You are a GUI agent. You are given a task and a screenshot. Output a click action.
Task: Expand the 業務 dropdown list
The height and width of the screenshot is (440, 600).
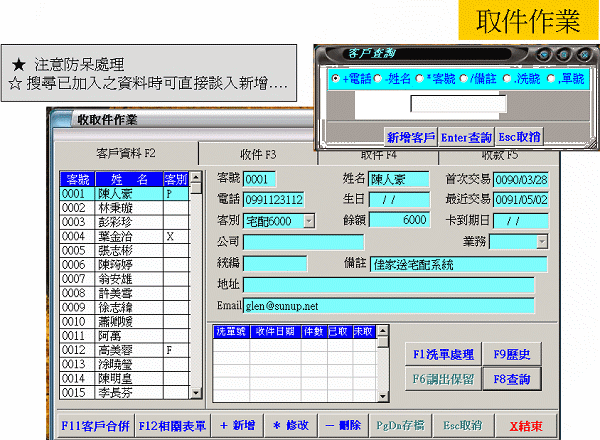tap(541, 241)
